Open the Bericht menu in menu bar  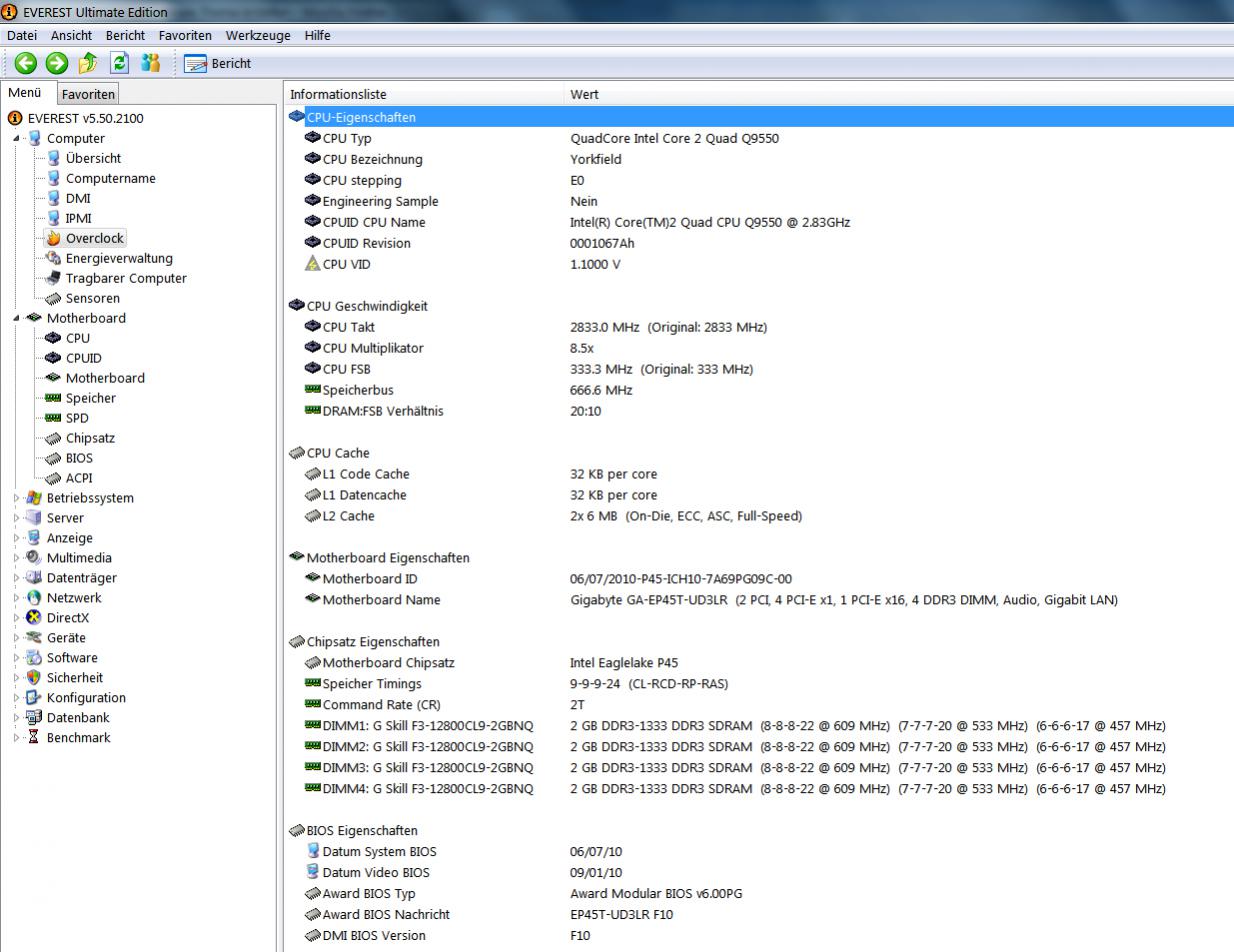(125, 35)
